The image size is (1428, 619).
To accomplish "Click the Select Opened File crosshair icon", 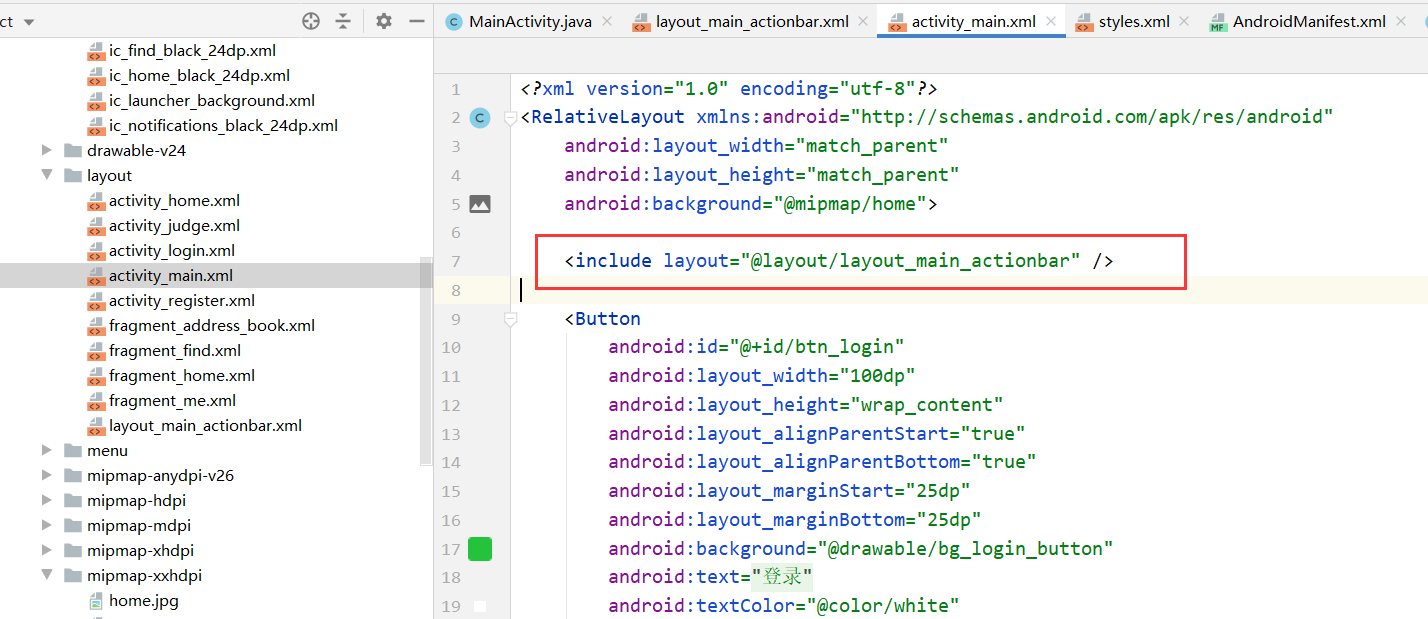I will (310, 20).
